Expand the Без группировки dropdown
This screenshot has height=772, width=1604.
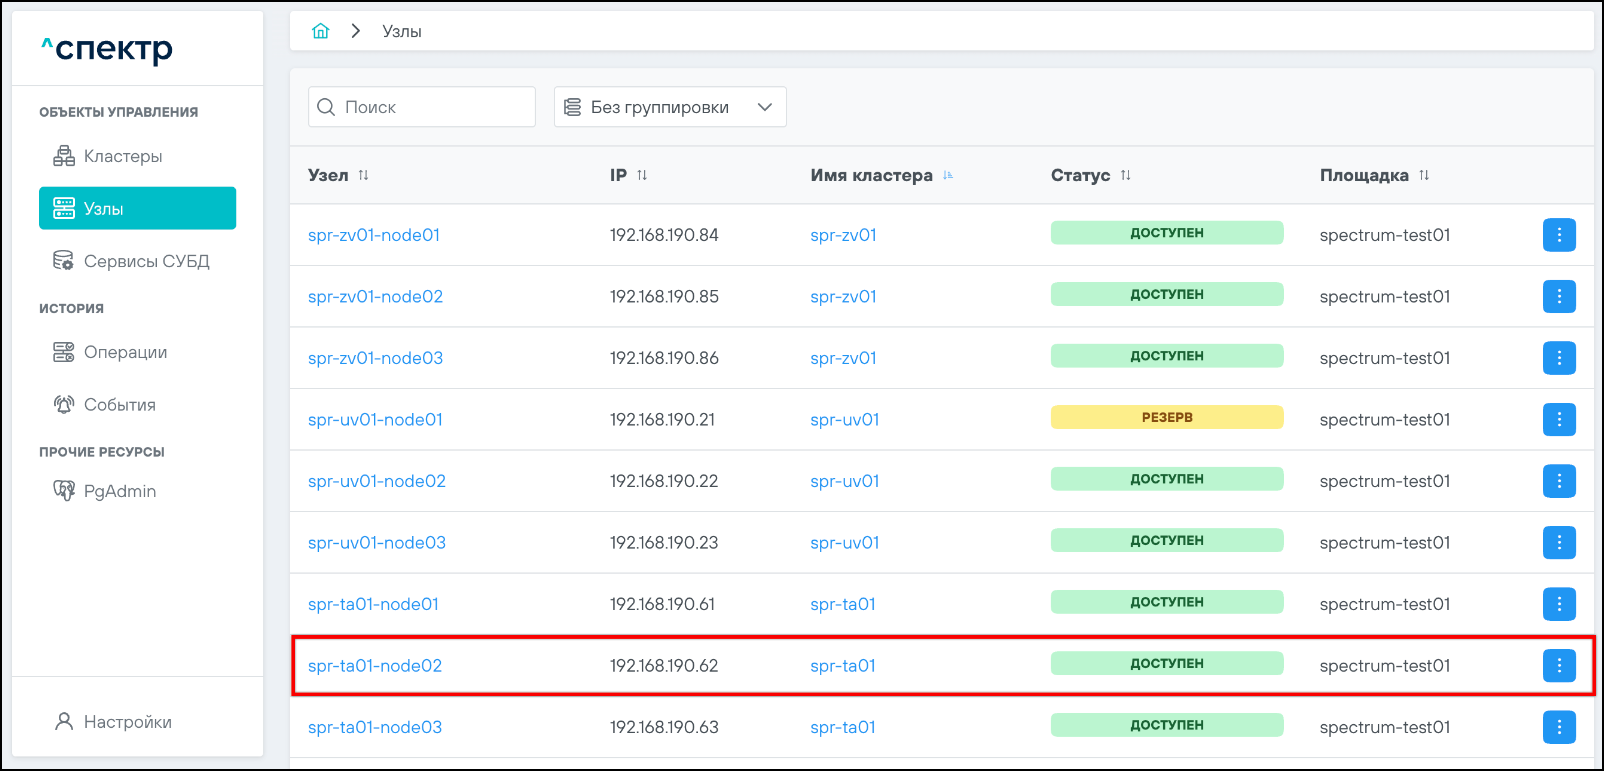tap(669, 107)
